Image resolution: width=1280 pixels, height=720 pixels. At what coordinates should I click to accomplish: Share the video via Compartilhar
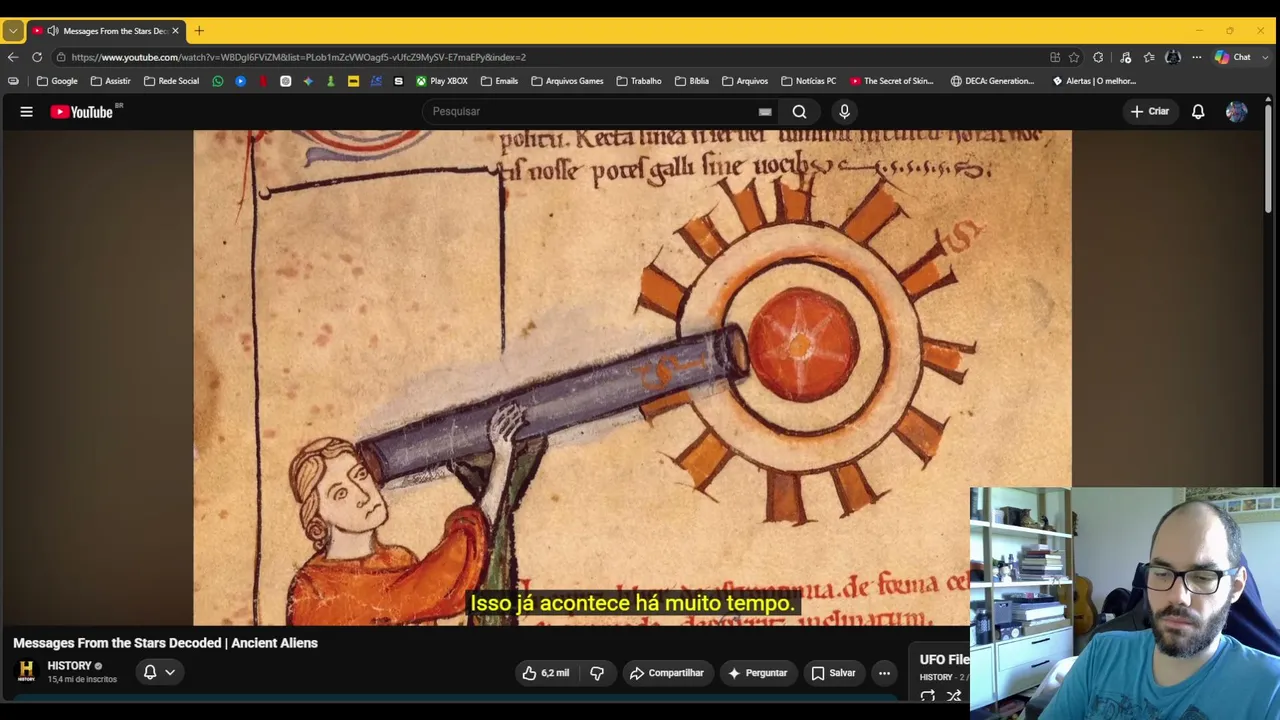point(666,673)
